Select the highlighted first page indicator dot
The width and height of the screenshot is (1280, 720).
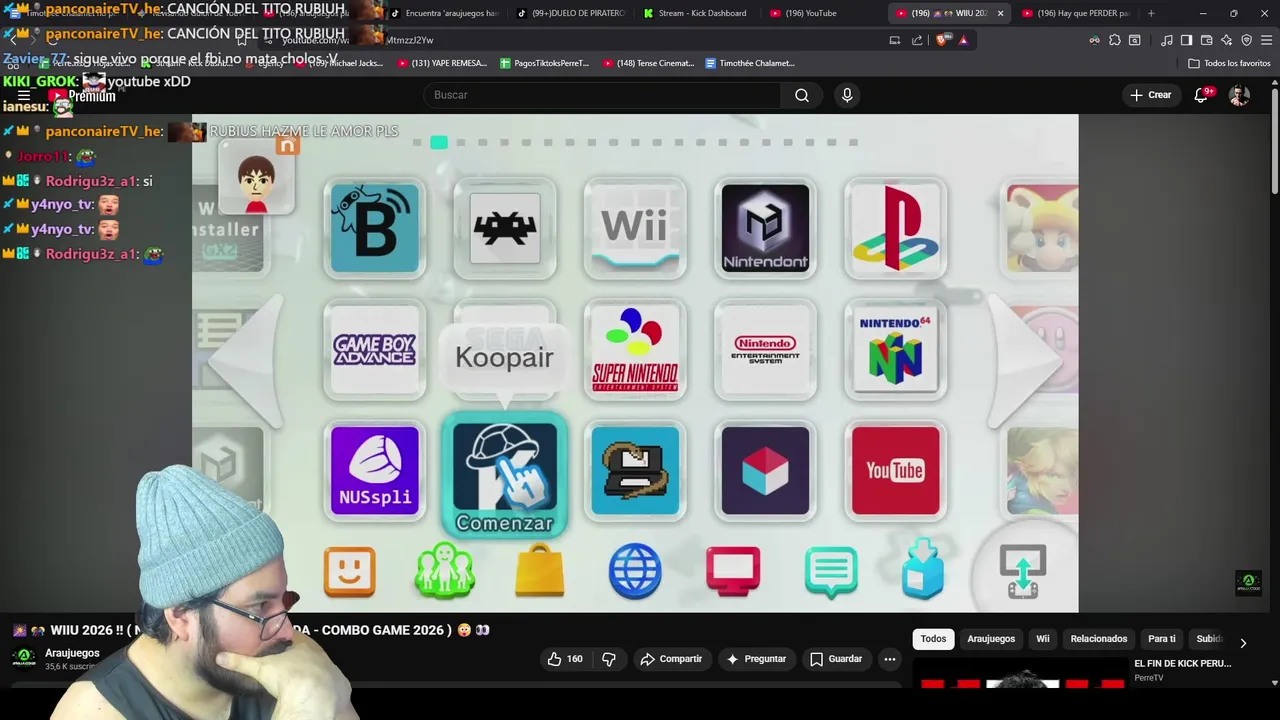(439, 142)
